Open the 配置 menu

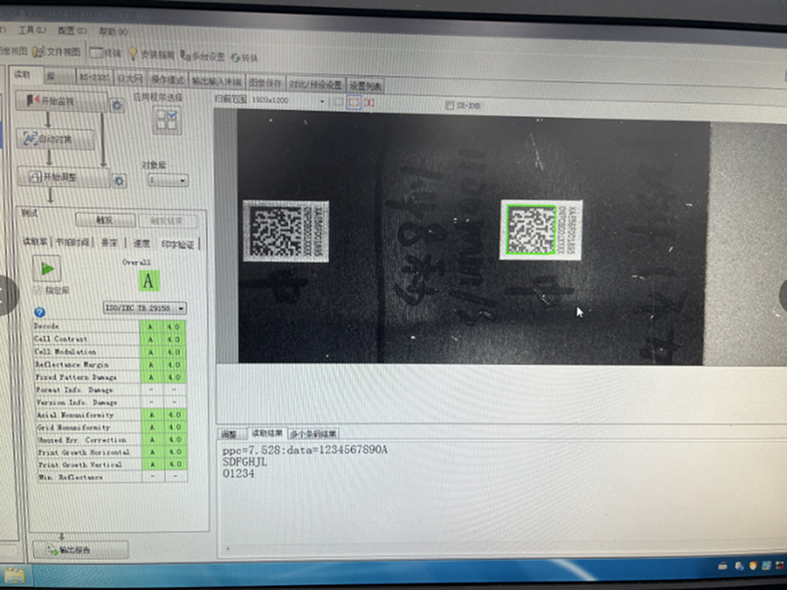[72, 31]
